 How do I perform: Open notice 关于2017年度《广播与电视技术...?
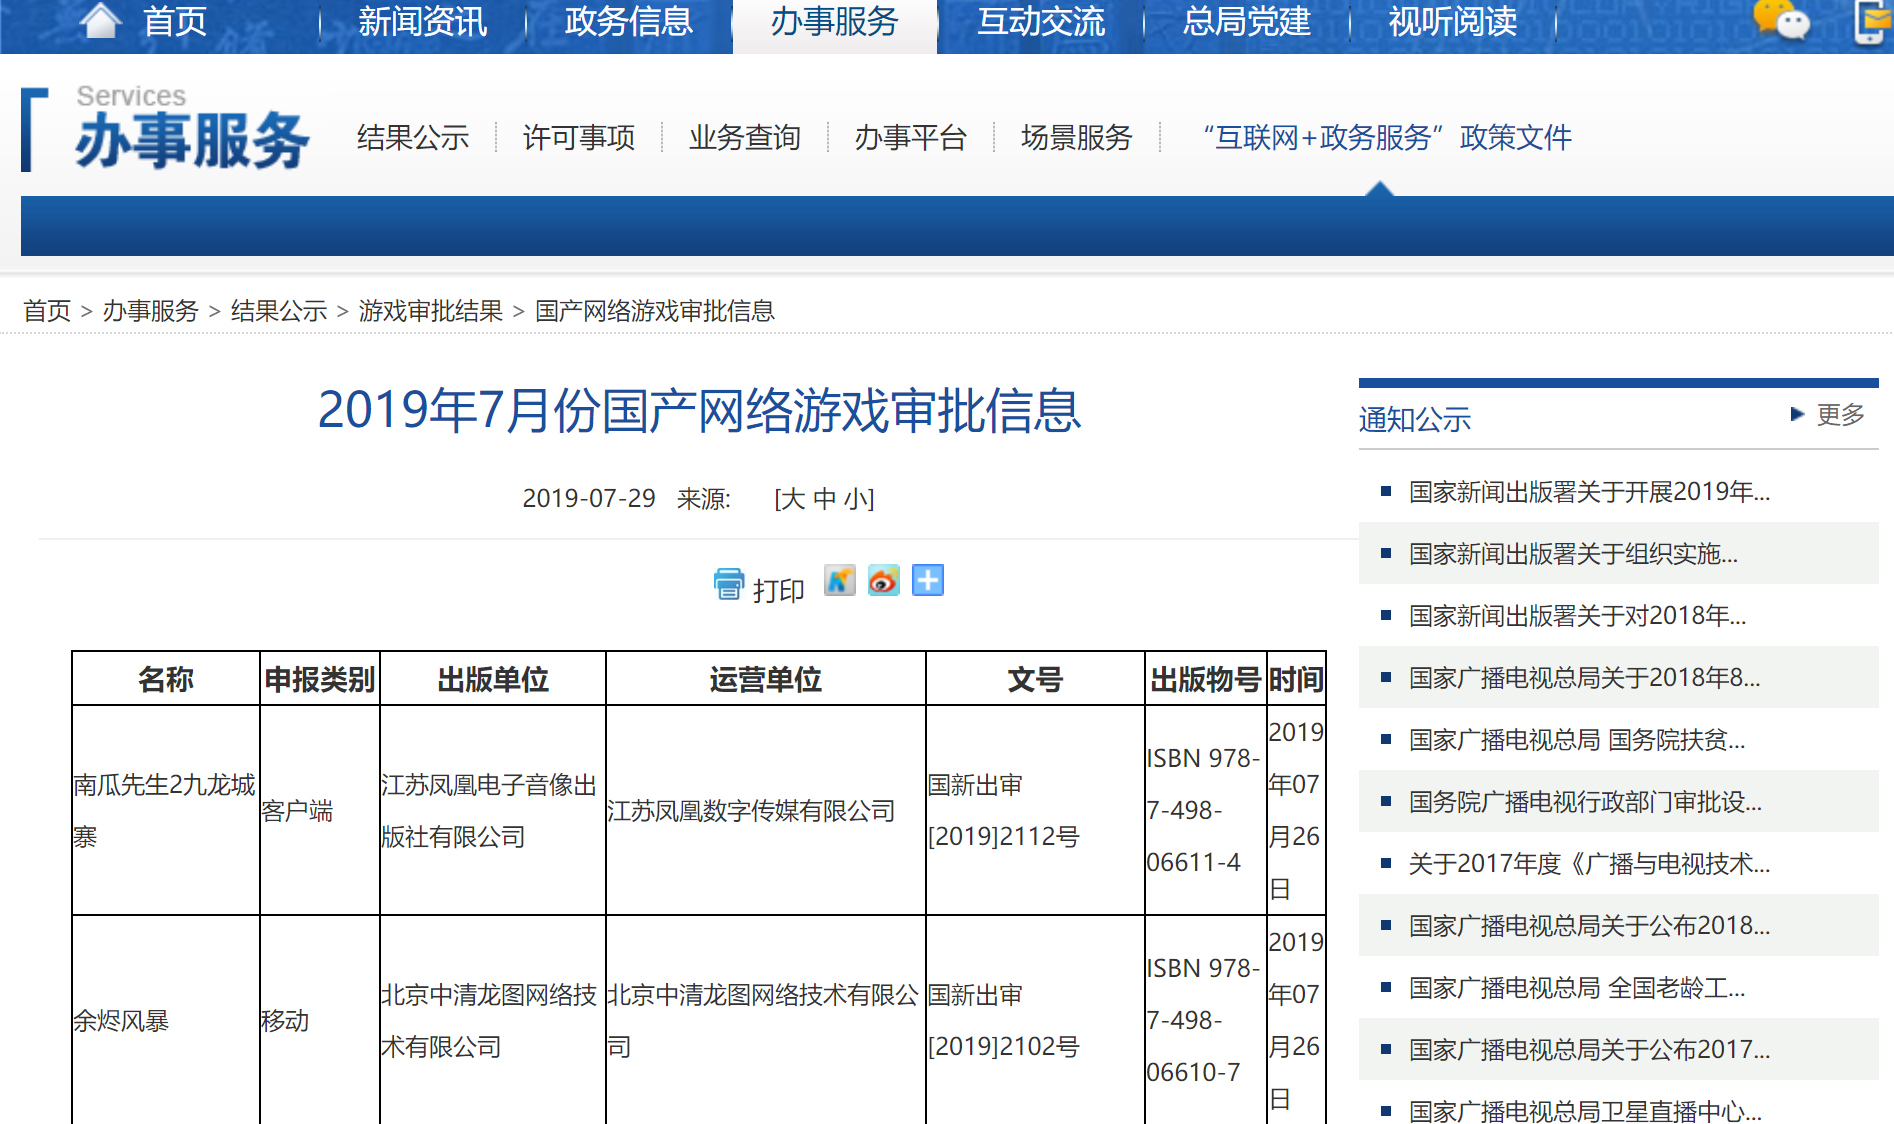pos(1589,863)
